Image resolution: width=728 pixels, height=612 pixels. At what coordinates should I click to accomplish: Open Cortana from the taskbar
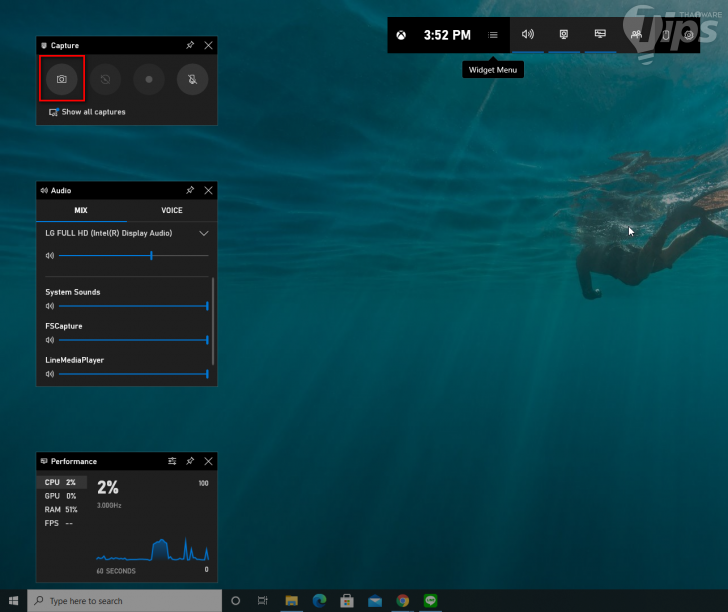pyautogui.click(x=235, y=601)
